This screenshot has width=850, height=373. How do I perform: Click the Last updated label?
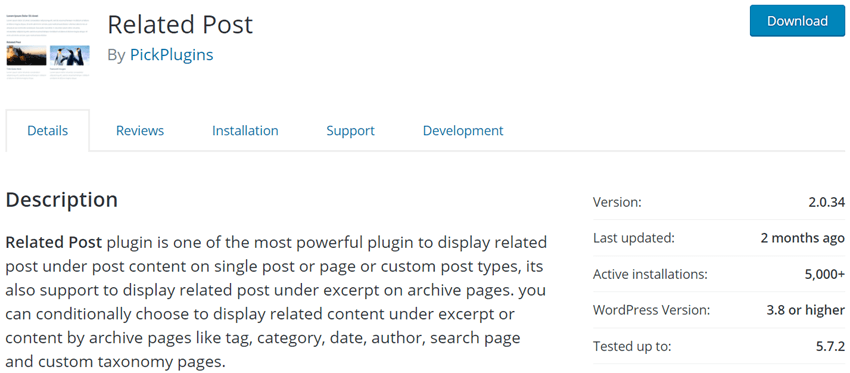point(634,239)
